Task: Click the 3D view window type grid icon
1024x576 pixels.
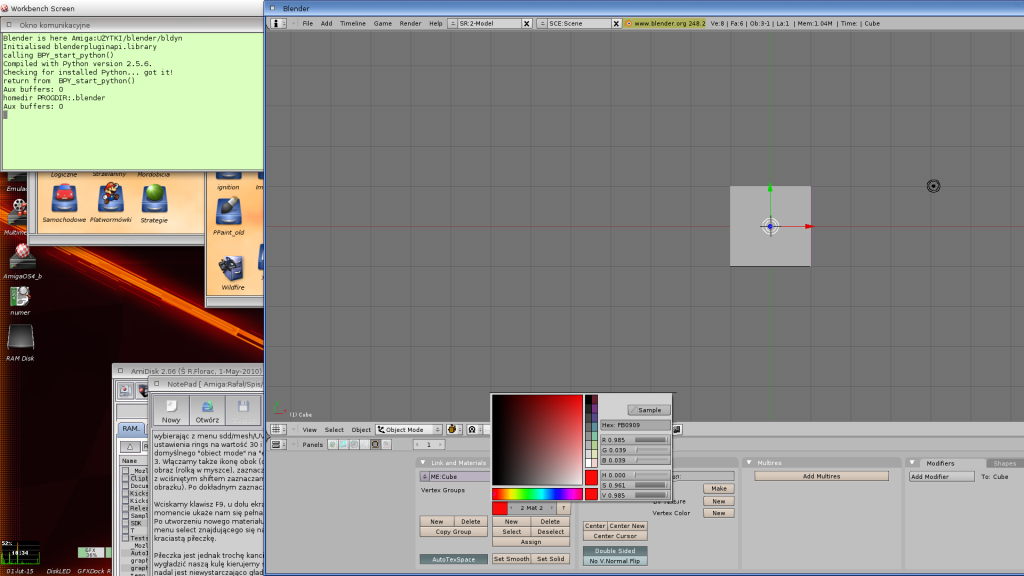Action: (276, 430)
